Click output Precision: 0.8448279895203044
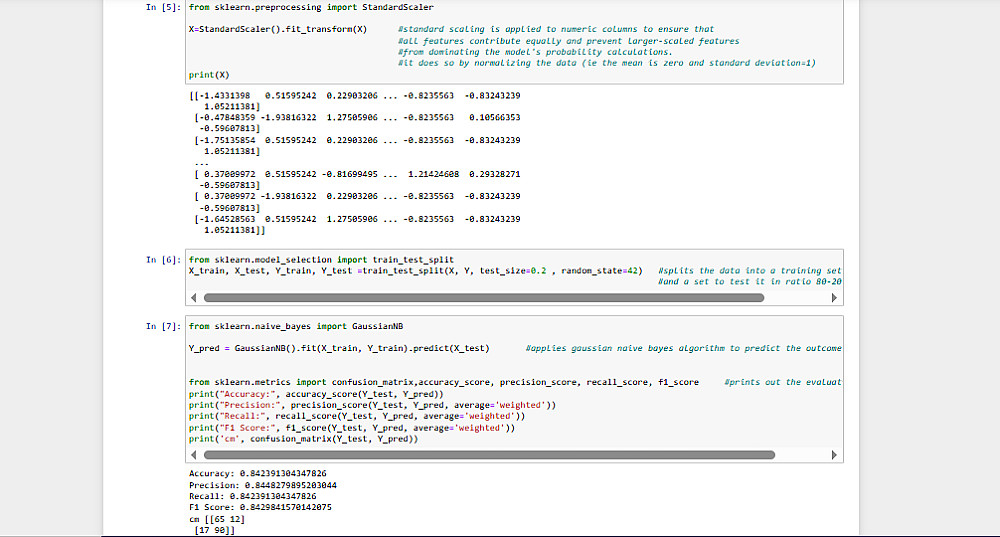This screenshot has height=537, width=1000. tap(263, 485)
